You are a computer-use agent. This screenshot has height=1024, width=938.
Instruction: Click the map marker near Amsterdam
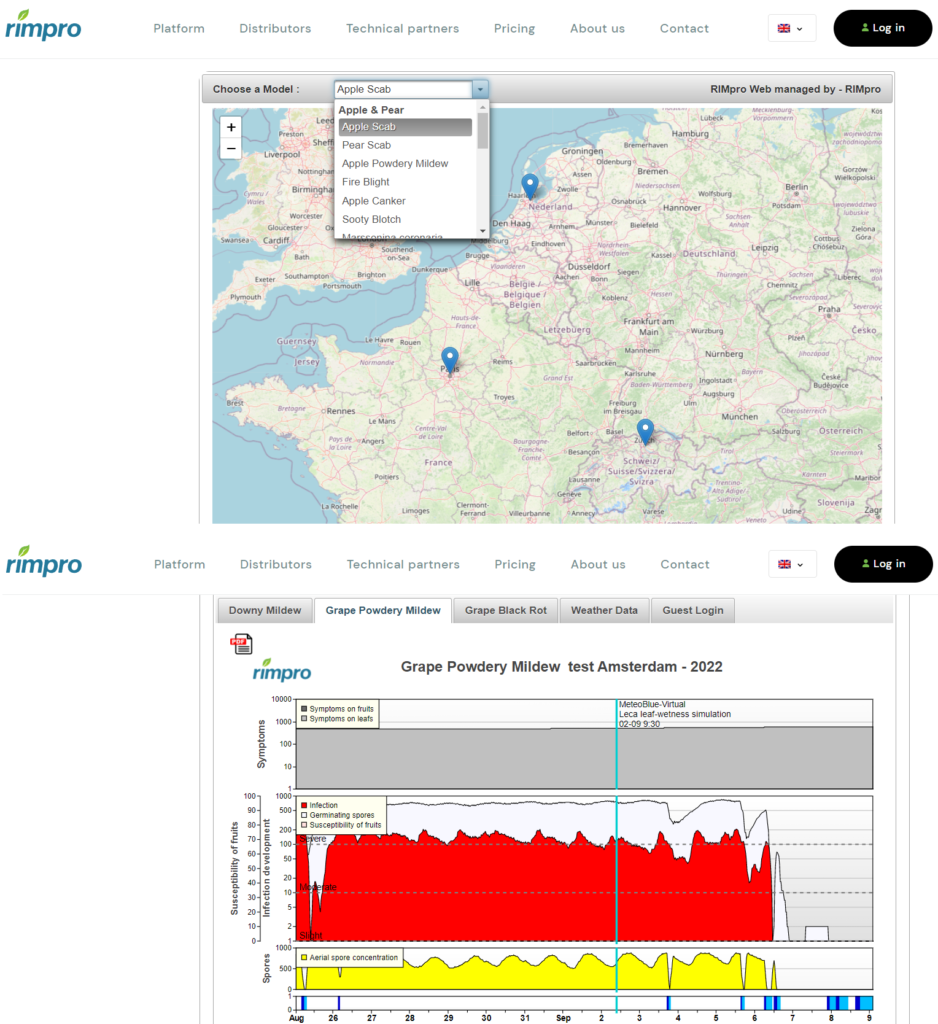[x=530, y=186]
